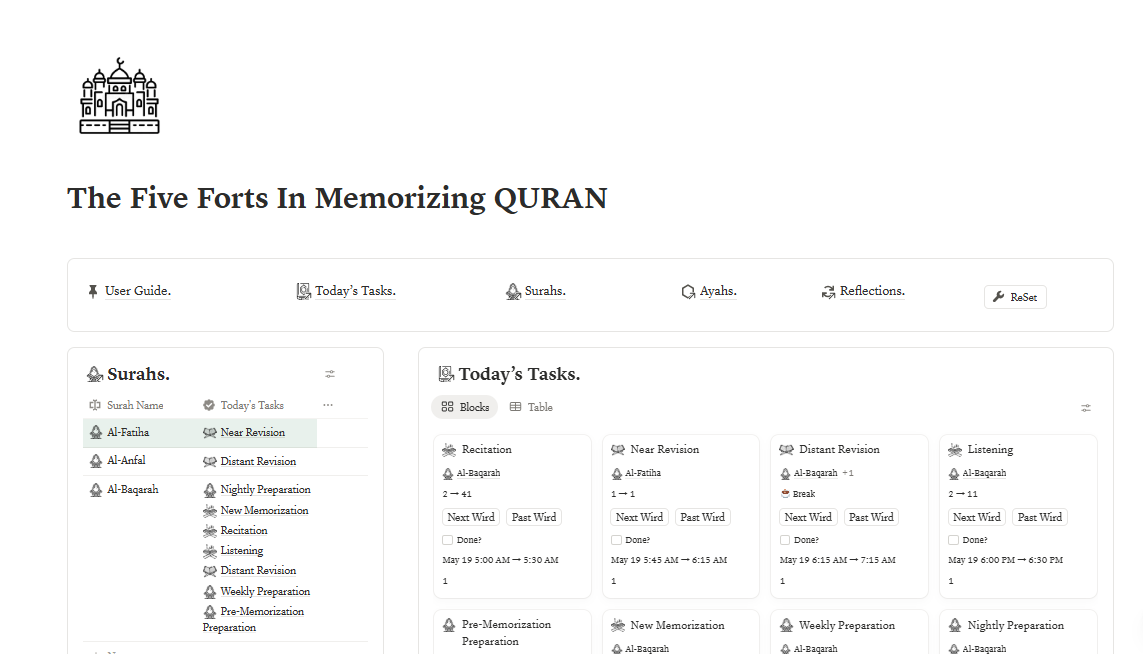
Task: Open the User Guide link
Action: pos(138,291)
